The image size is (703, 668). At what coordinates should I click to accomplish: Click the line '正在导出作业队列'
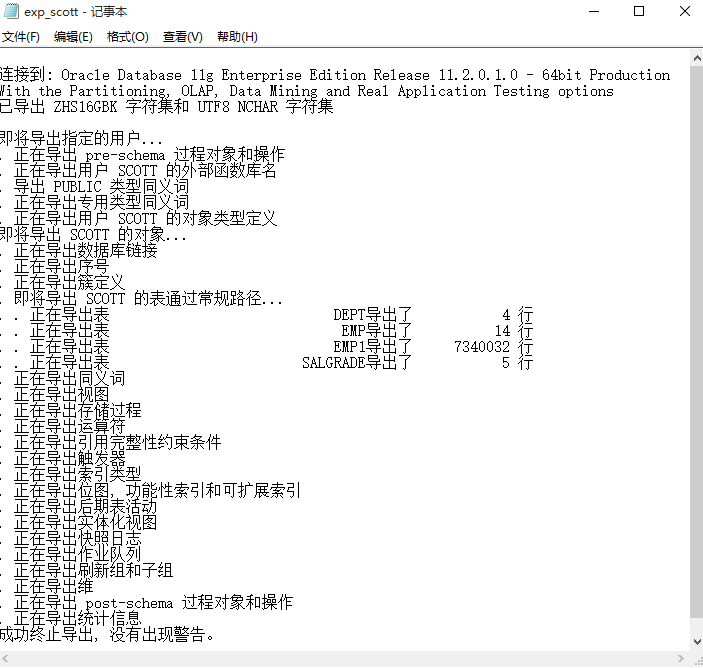point(78,555)
